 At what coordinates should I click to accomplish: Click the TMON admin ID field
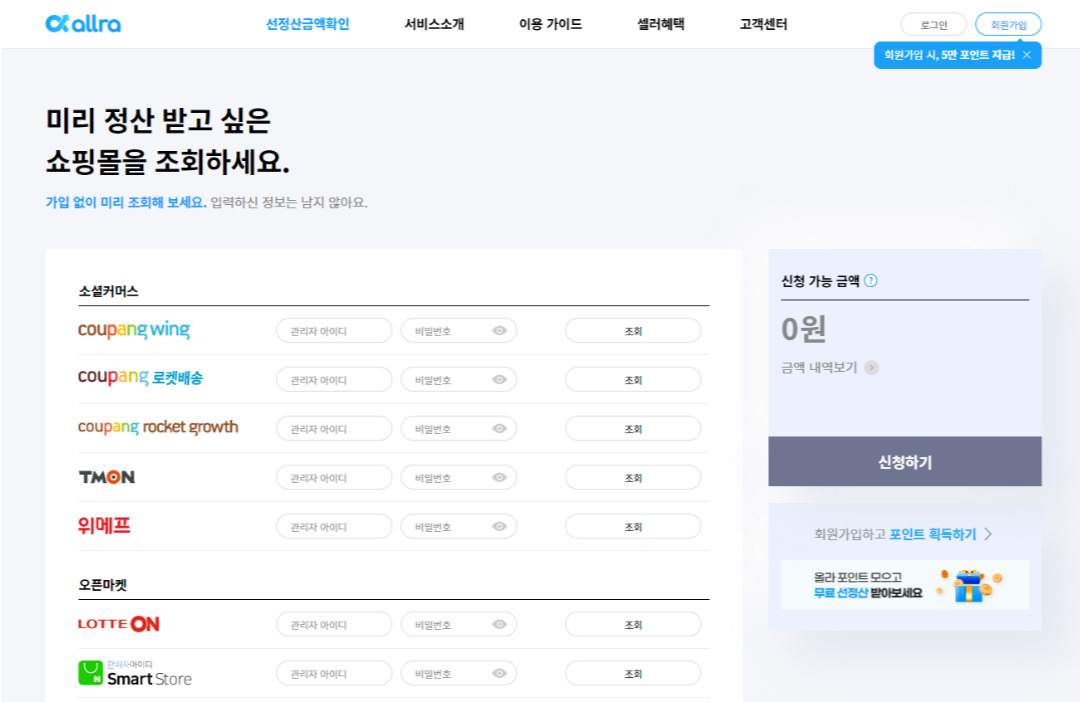(334, 477)
